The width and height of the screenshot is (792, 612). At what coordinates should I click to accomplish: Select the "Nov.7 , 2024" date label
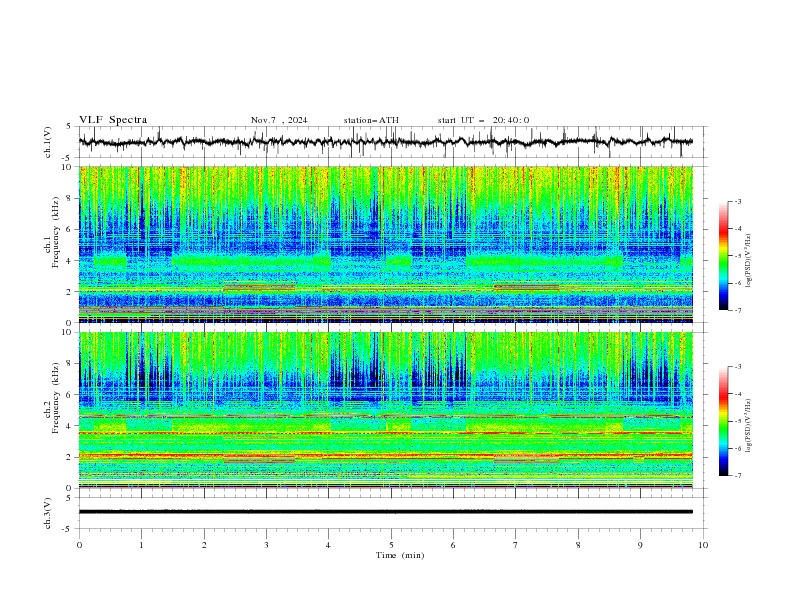point(279,120)
